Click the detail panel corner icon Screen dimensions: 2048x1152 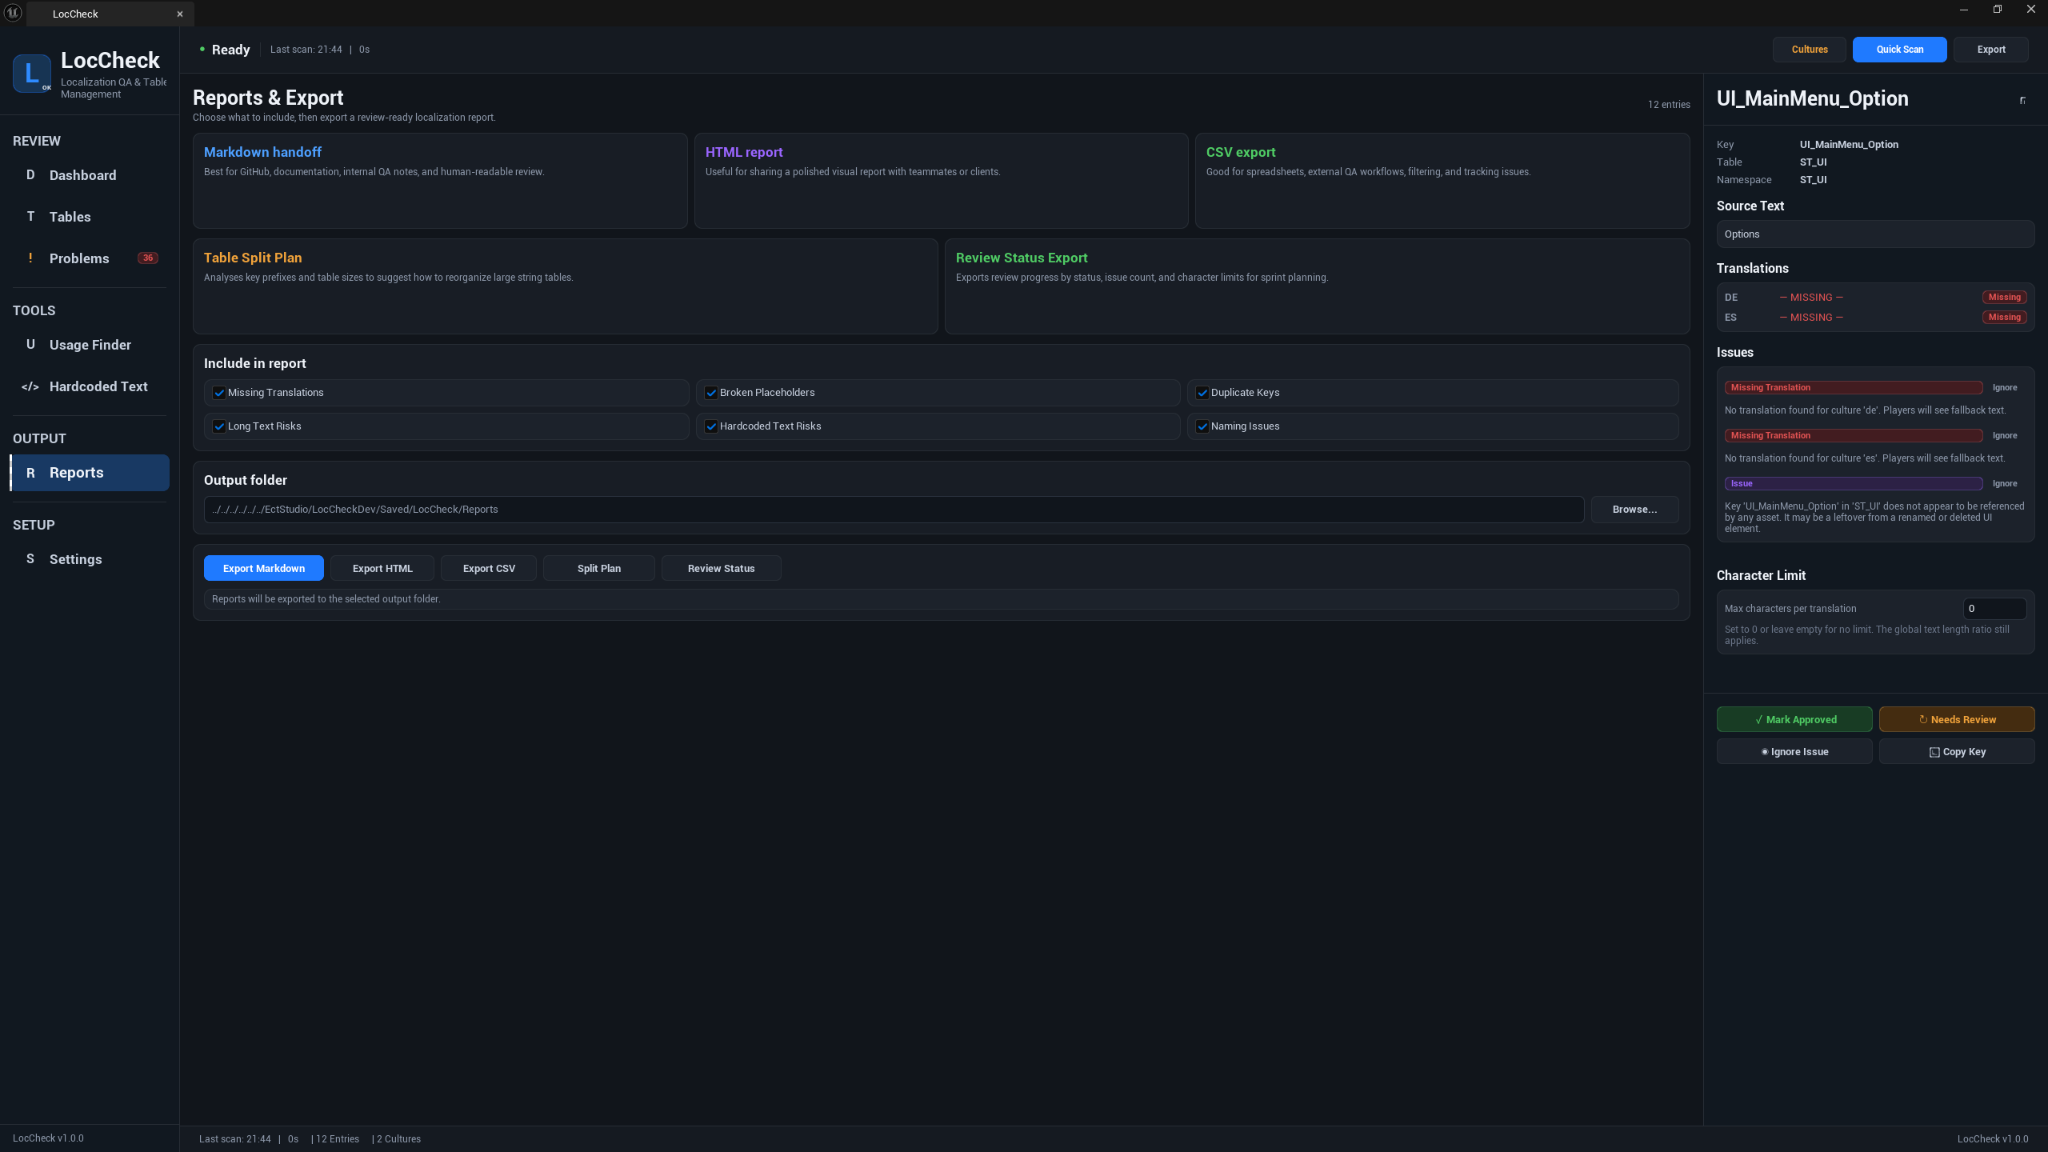click(2023, 100)
